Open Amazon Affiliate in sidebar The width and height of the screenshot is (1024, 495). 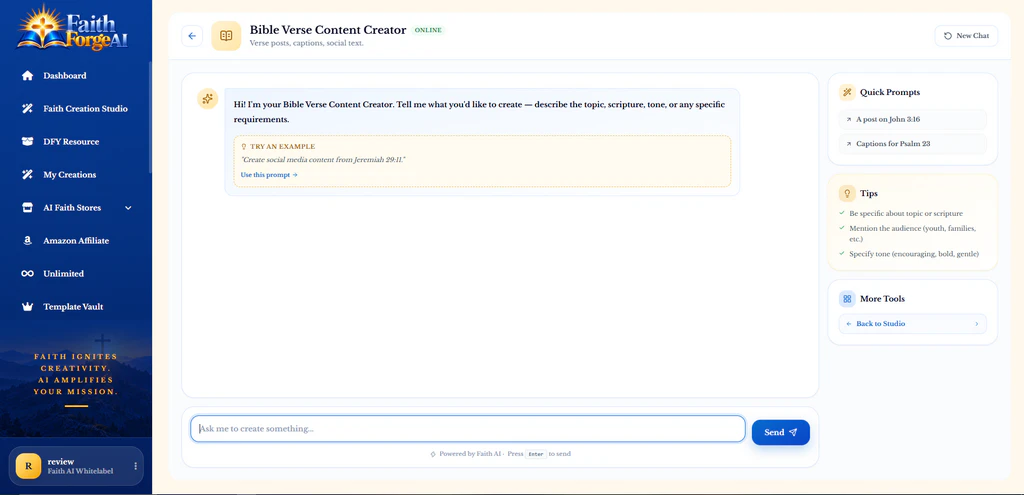click(x=76, y=240)
